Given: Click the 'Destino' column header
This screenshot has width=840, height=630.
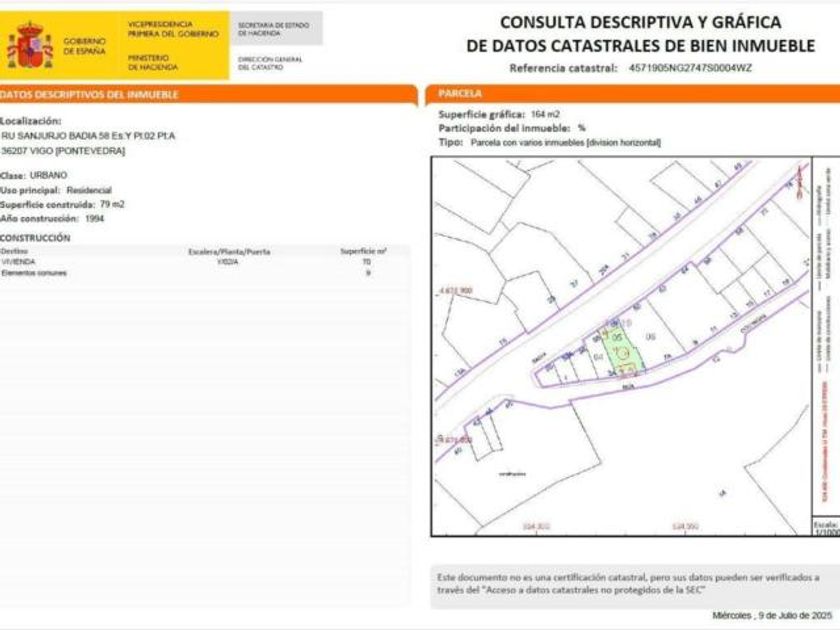Looking at the screenshot, I should click(x=14, y=251).
